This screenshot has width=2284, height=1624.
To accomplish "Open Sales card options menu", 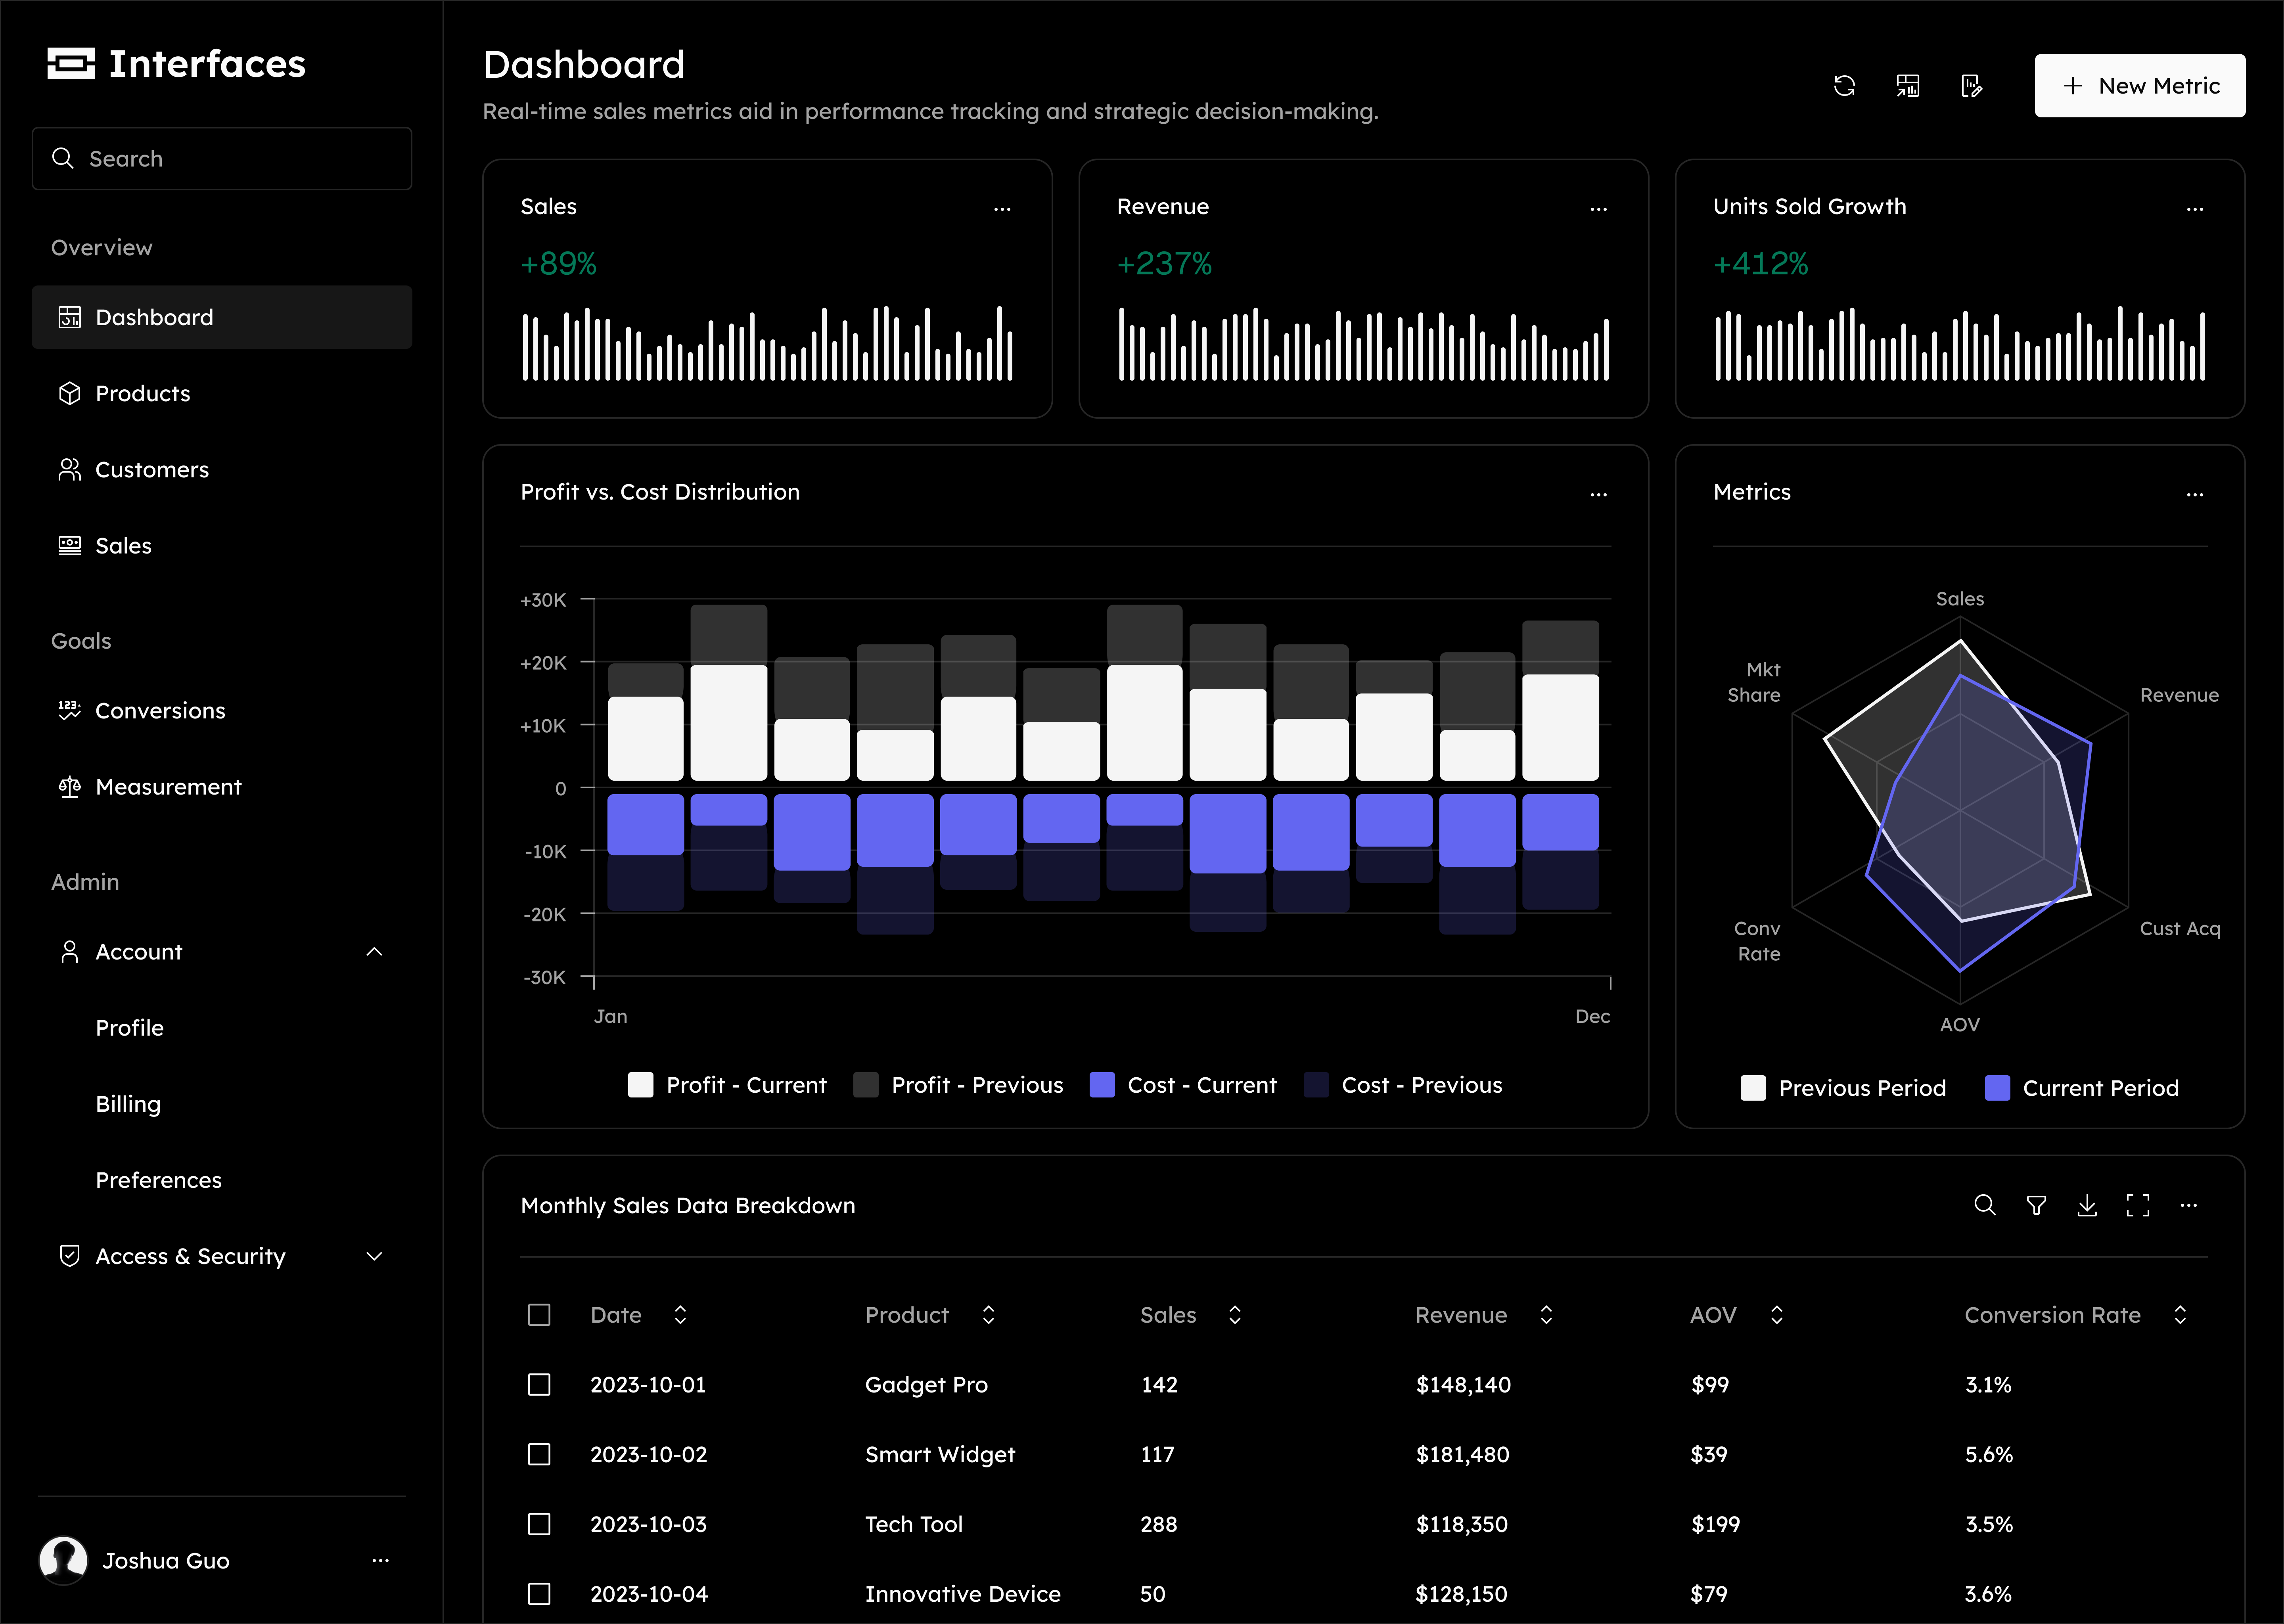I will [x=1002, y=208].
